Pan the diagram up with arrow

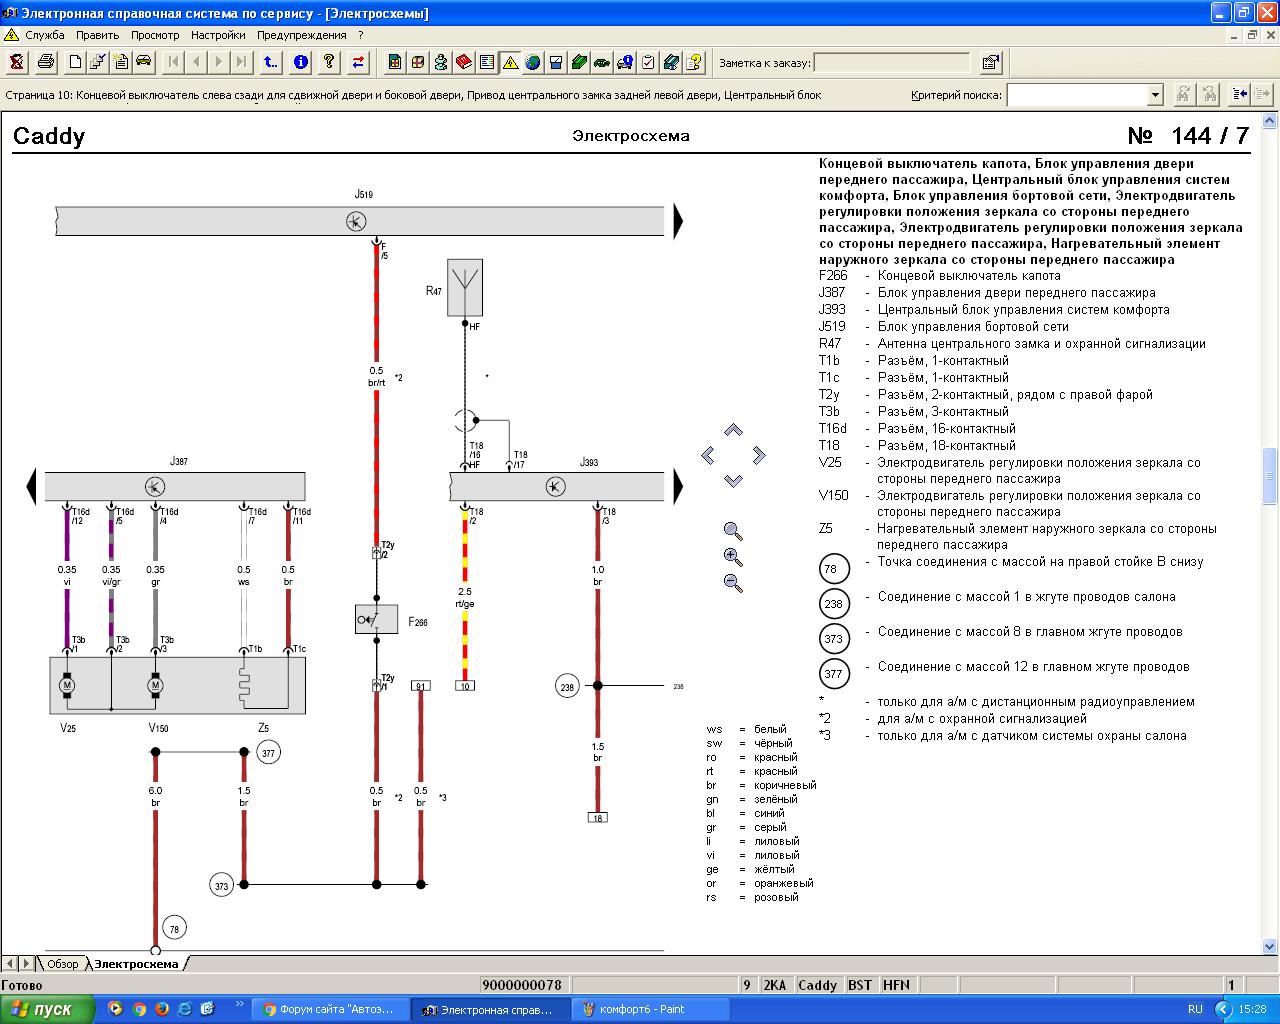pos(733,430)
